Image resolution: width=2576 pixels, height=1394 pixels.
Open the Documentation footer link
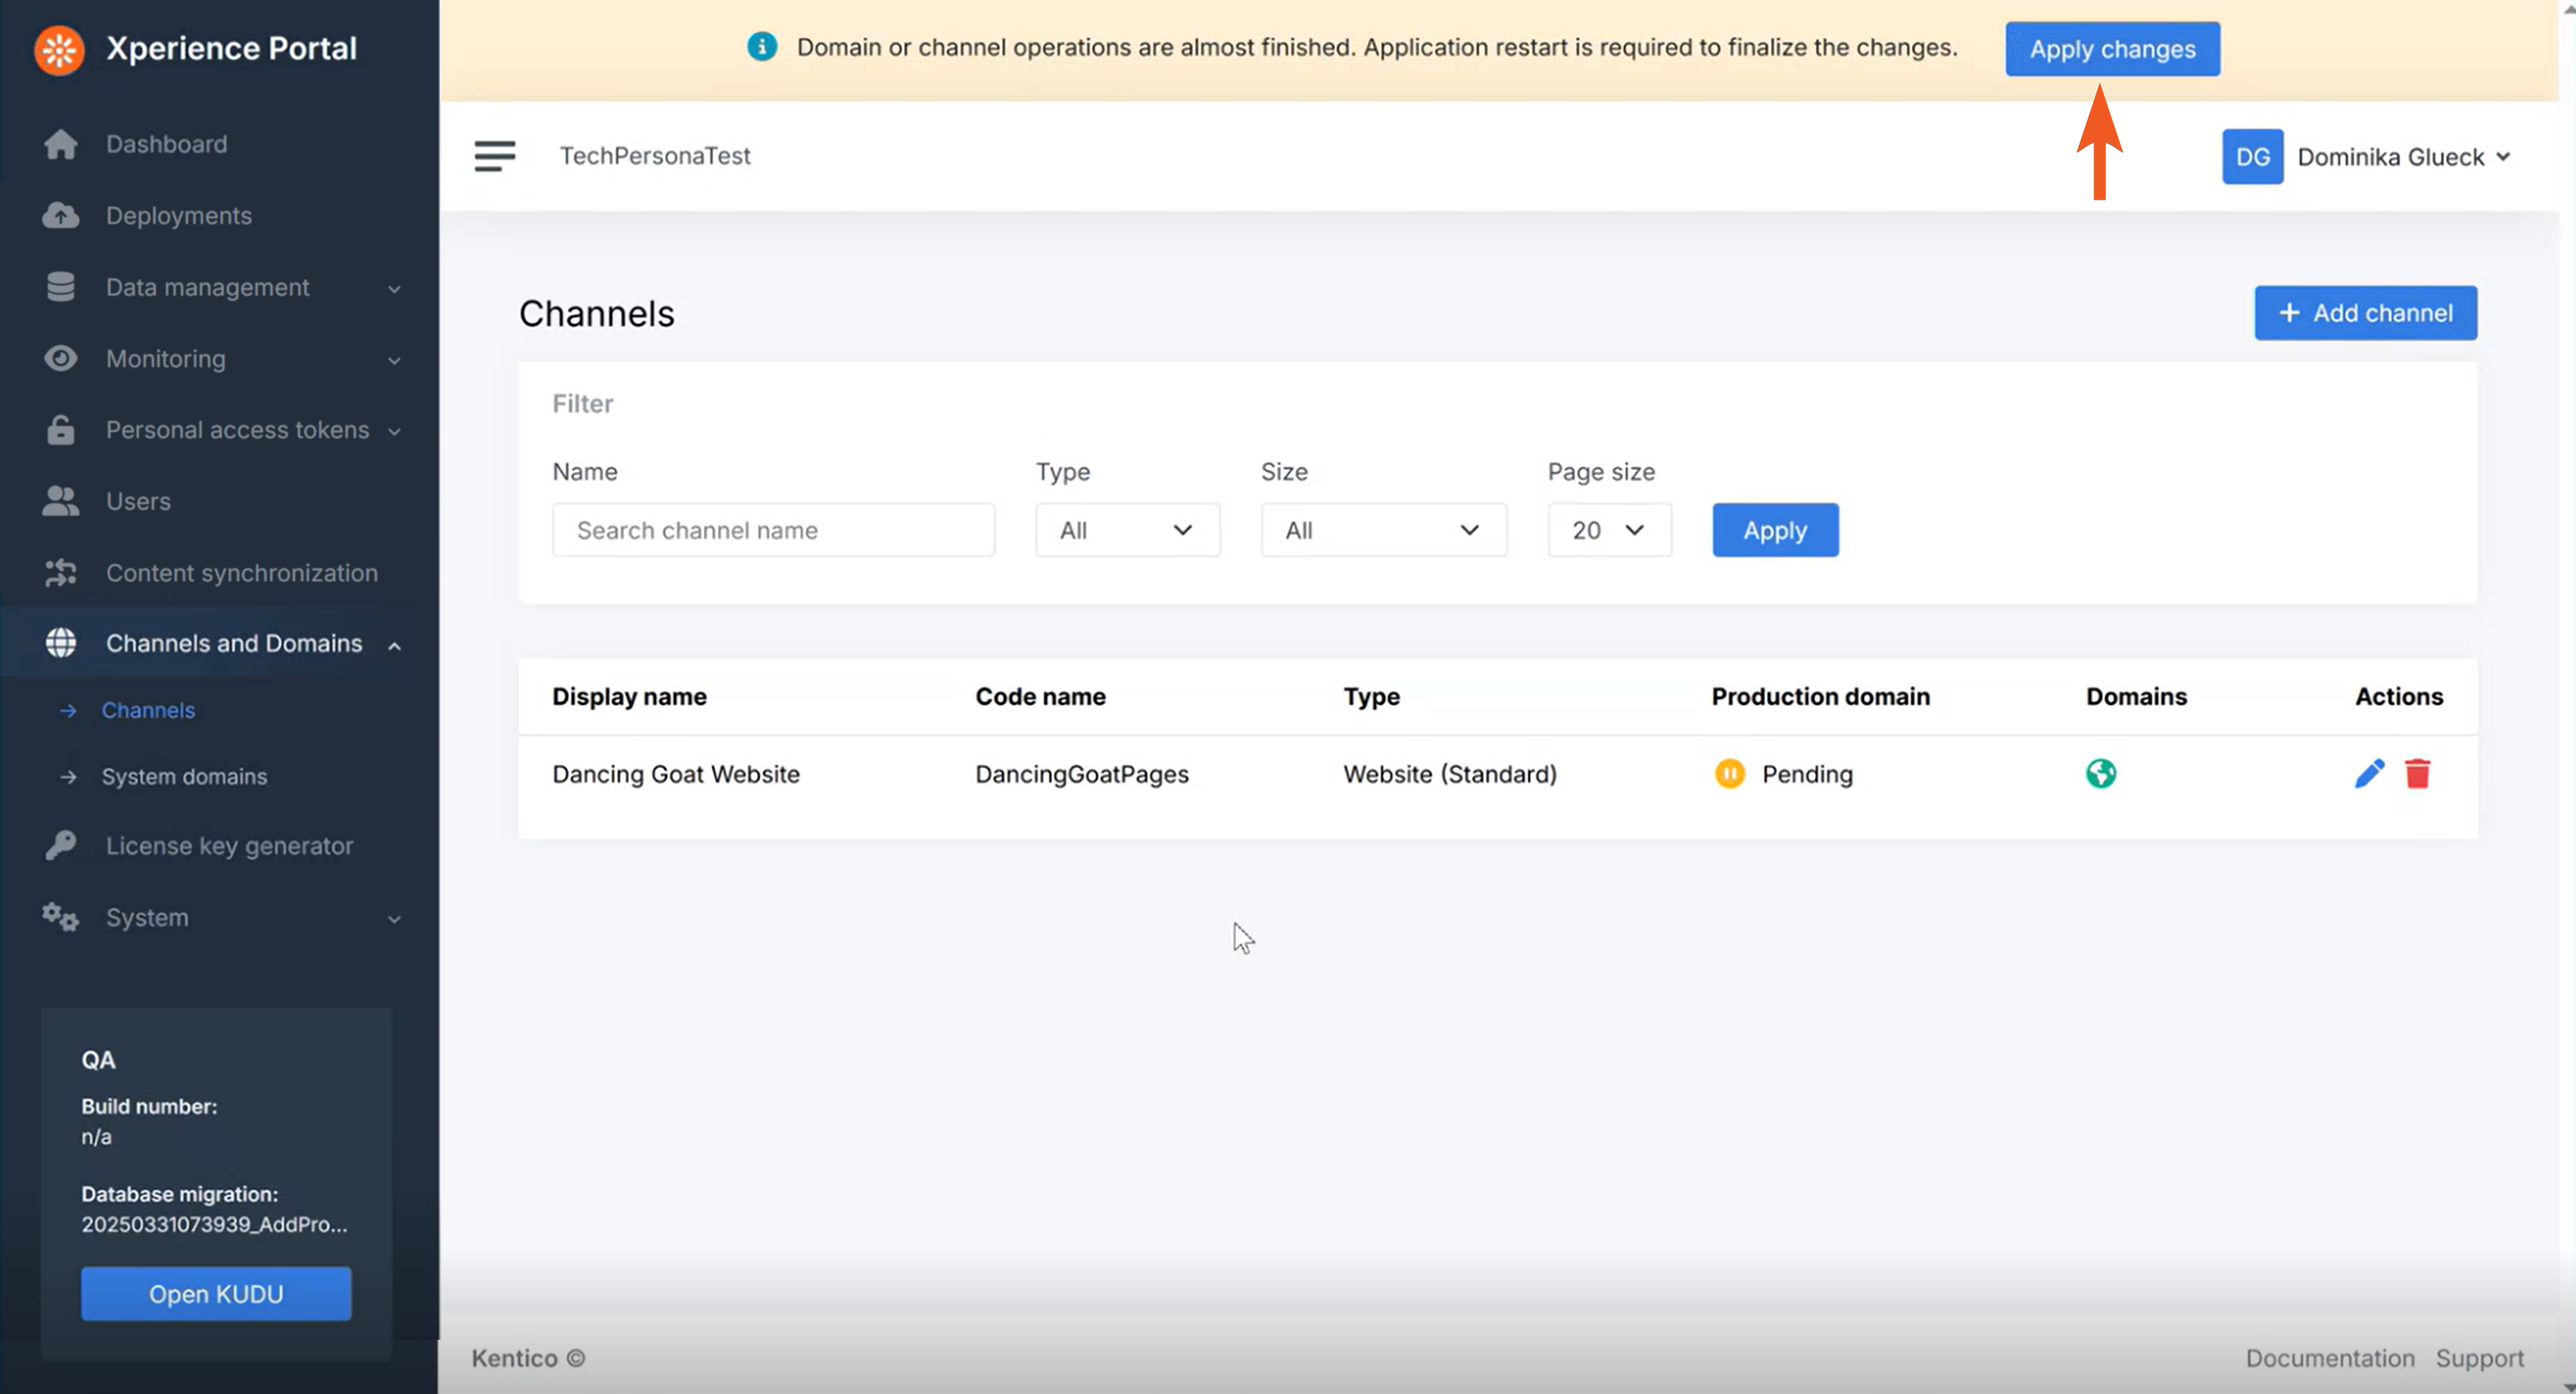pos(2329,1358)
